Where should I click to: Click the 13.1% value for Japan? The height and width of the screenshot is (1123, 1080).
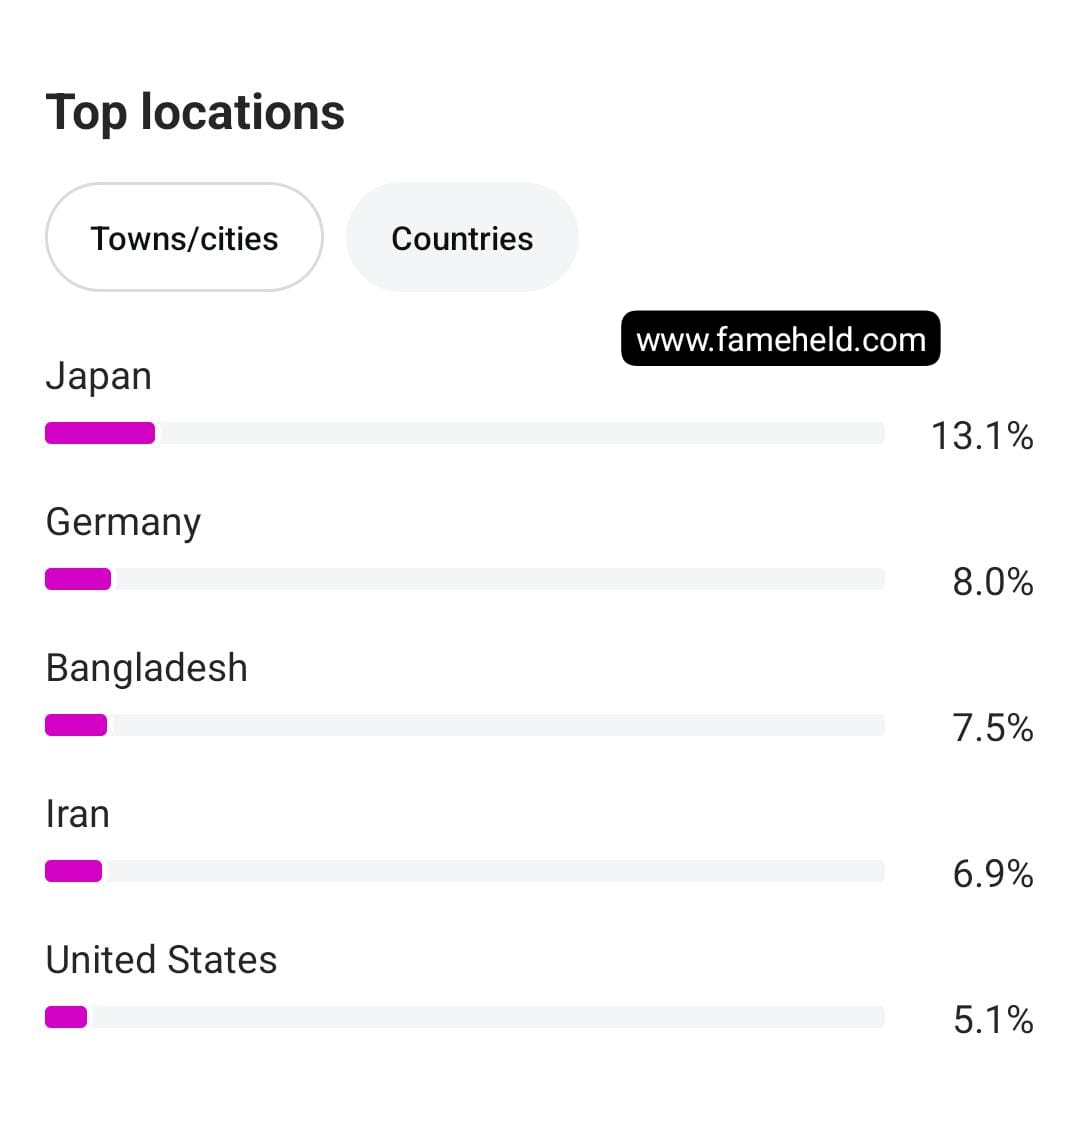pyautogui.click(x=981, y=436)
